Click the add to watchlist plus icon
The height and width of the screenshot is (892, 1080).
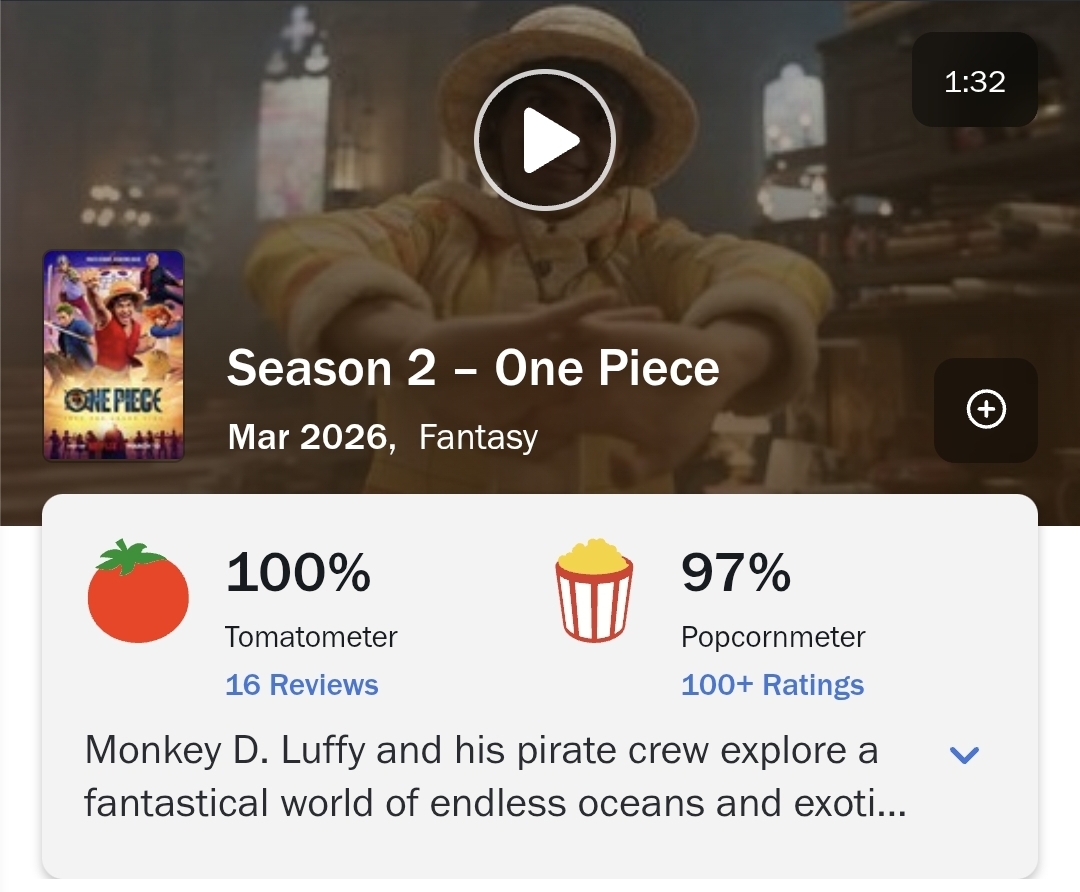(x=986, y=409)
